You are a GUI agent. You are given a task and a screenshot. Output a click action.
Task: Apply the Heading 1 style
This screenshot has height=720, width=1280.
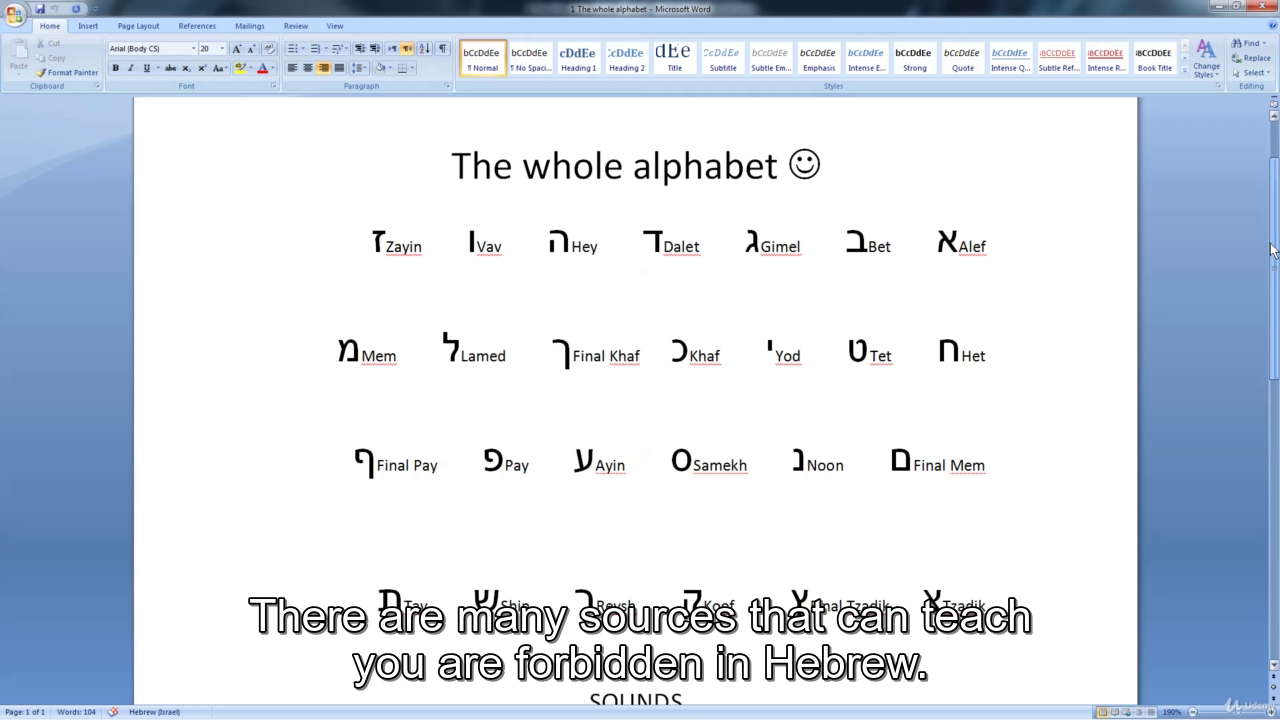(x=577, y=58)
